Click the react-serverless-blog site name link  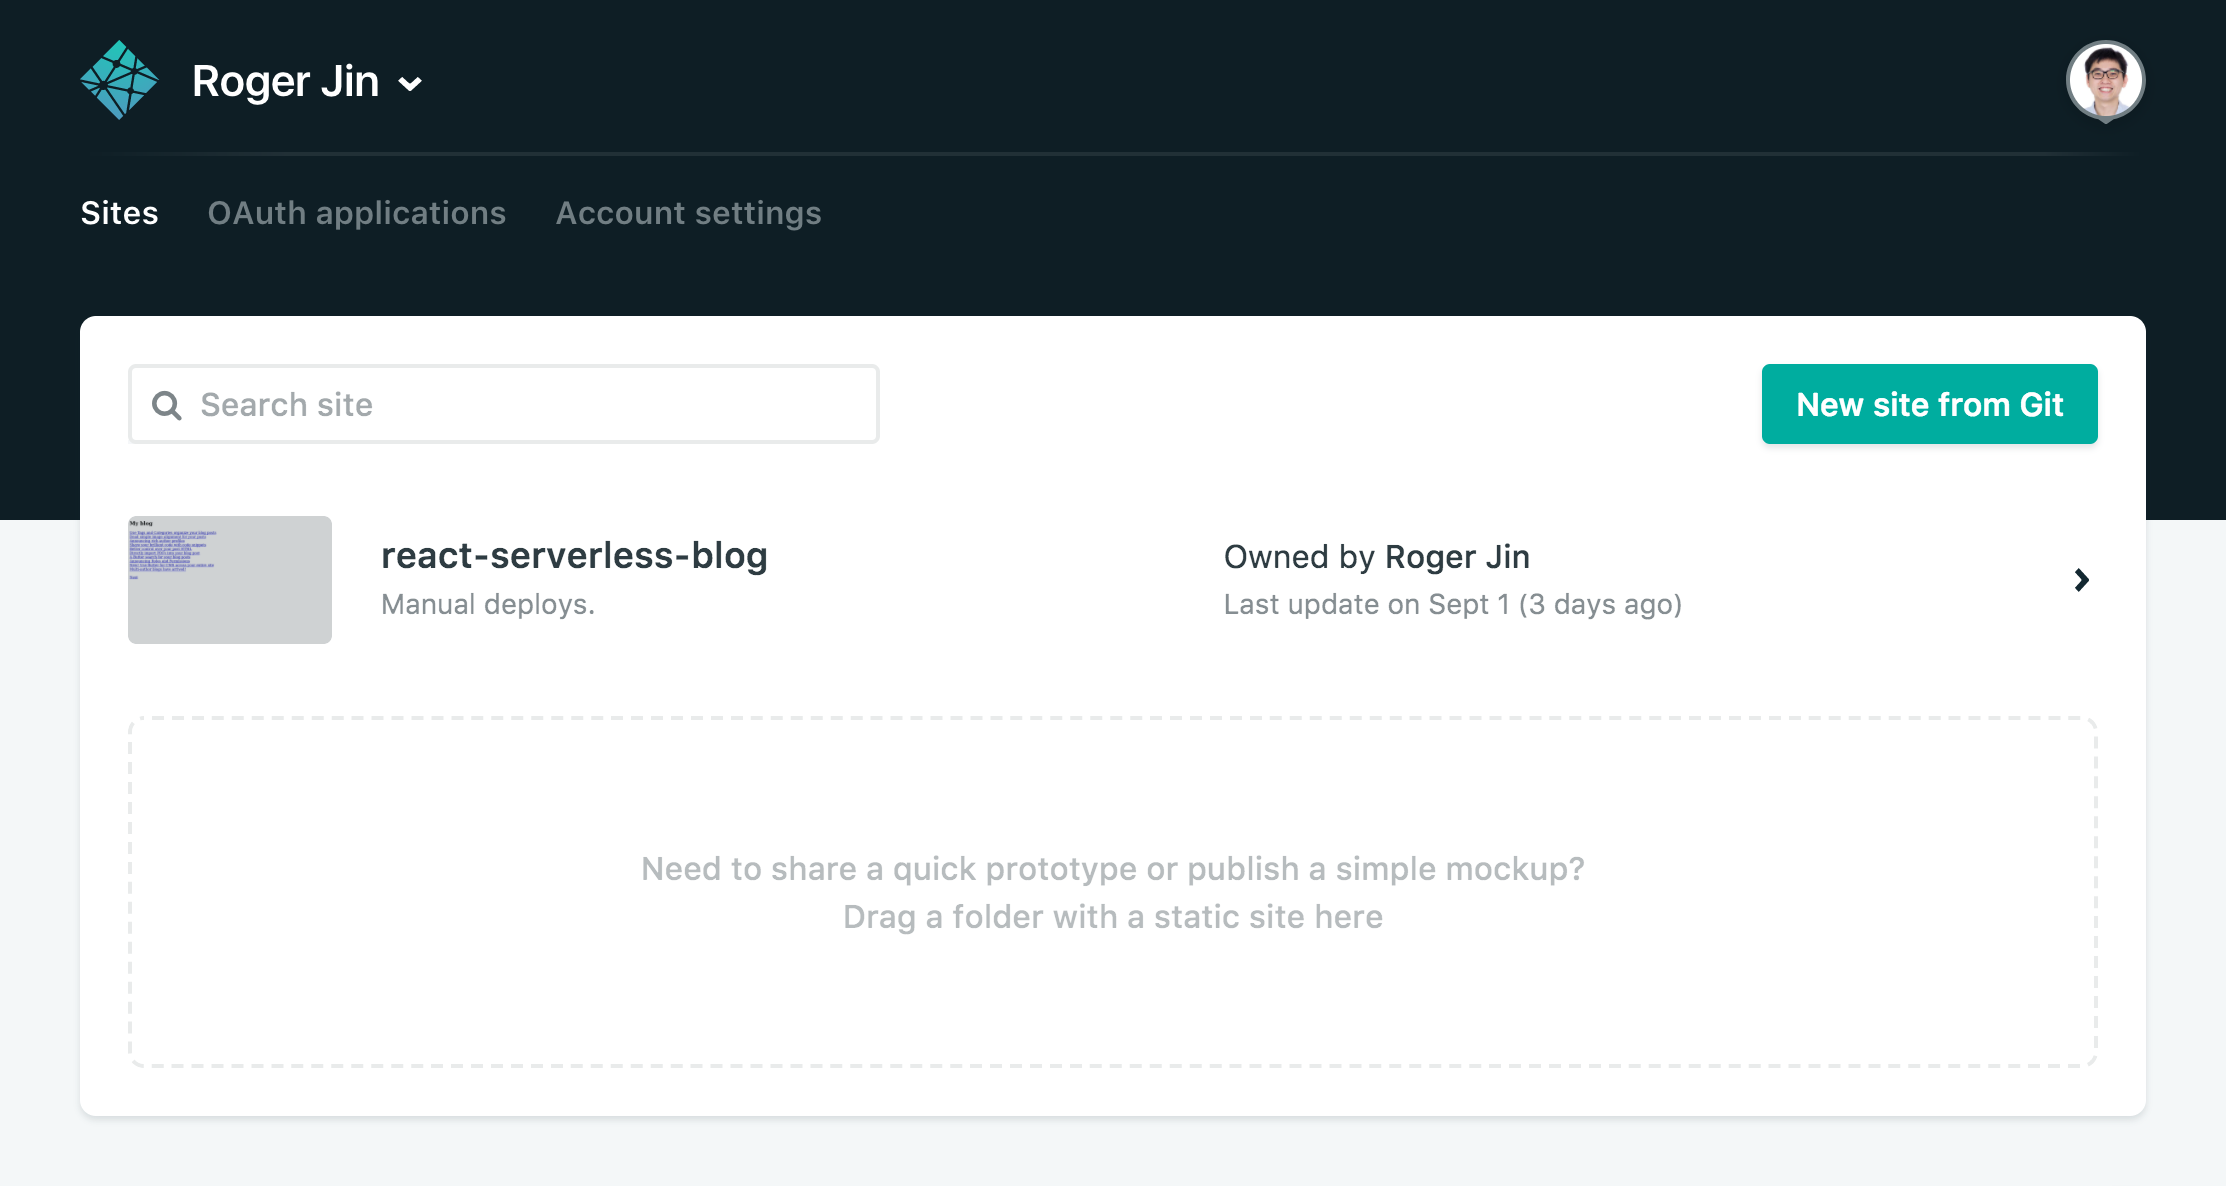(x=574, y=556)
